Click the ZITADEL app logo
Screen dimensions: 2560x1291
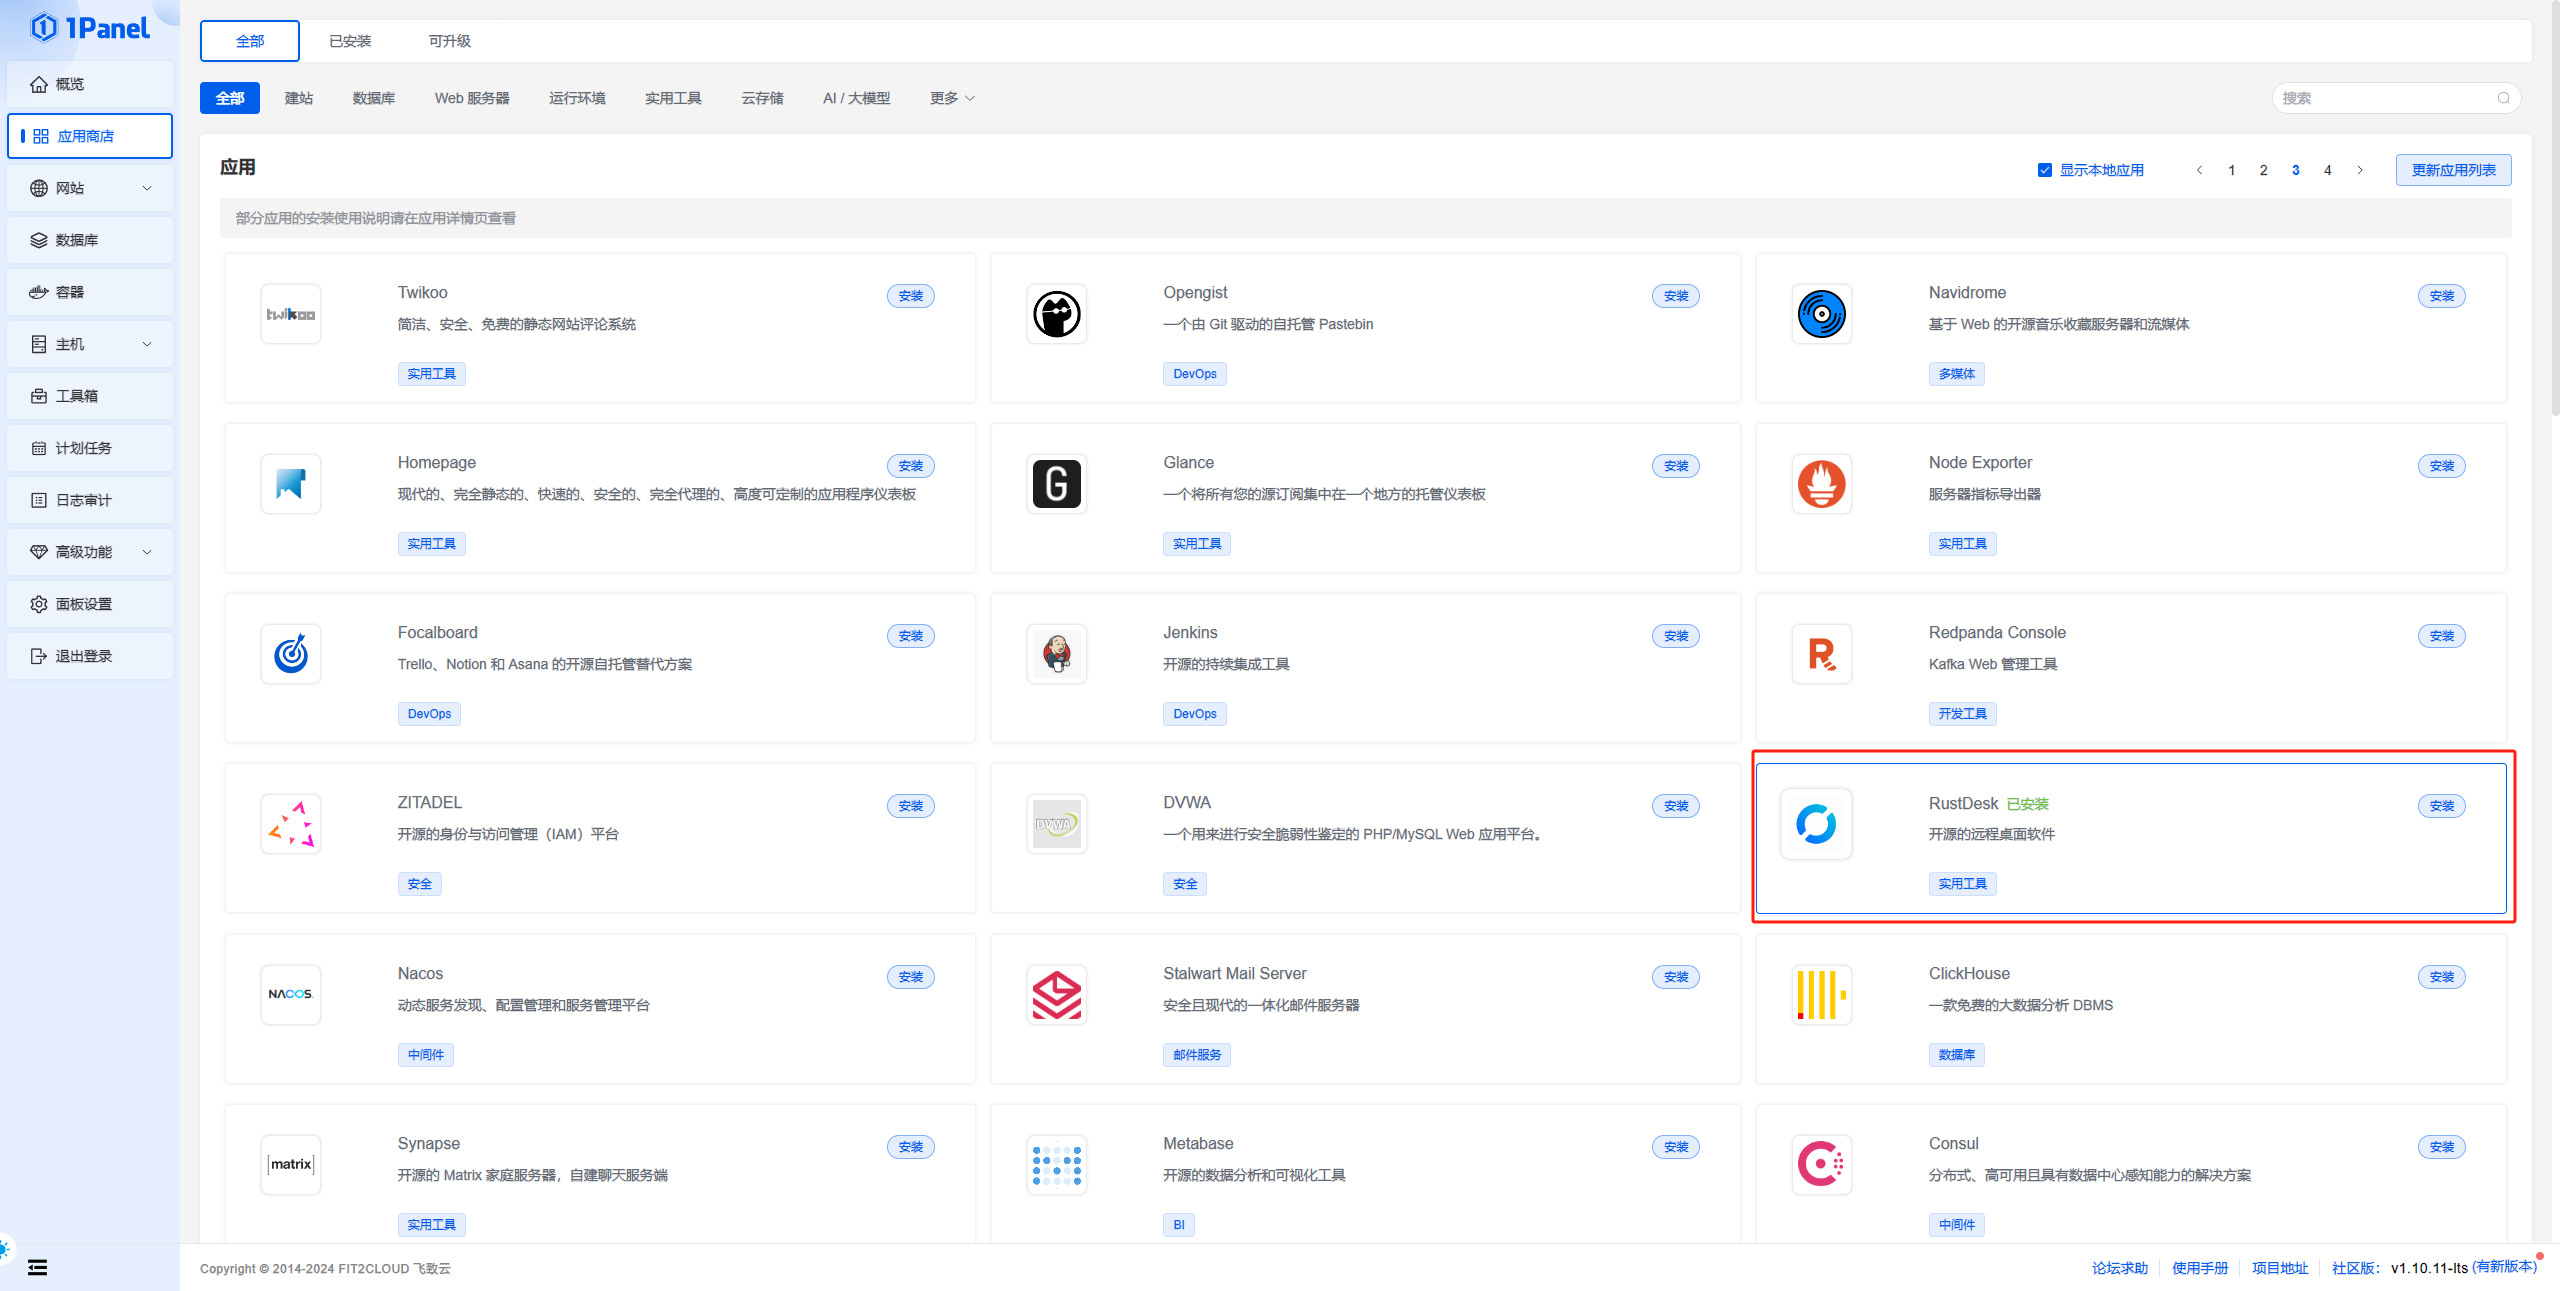coord(291,824)
